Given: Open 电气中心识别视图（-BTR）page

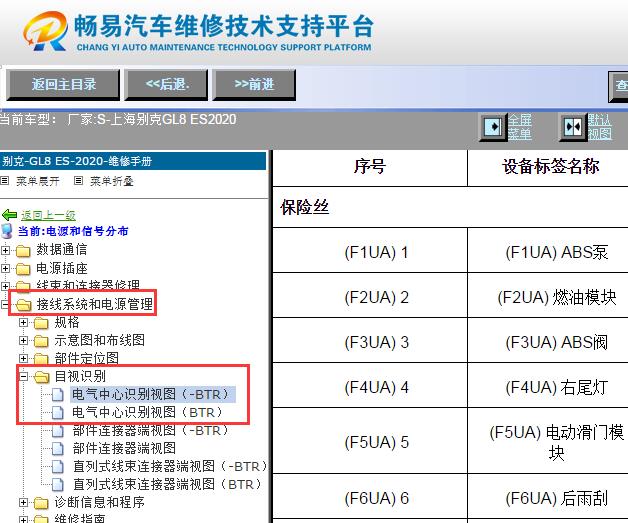Looking at the screenshot, I should pyautogui.click(x=153, y=394).
